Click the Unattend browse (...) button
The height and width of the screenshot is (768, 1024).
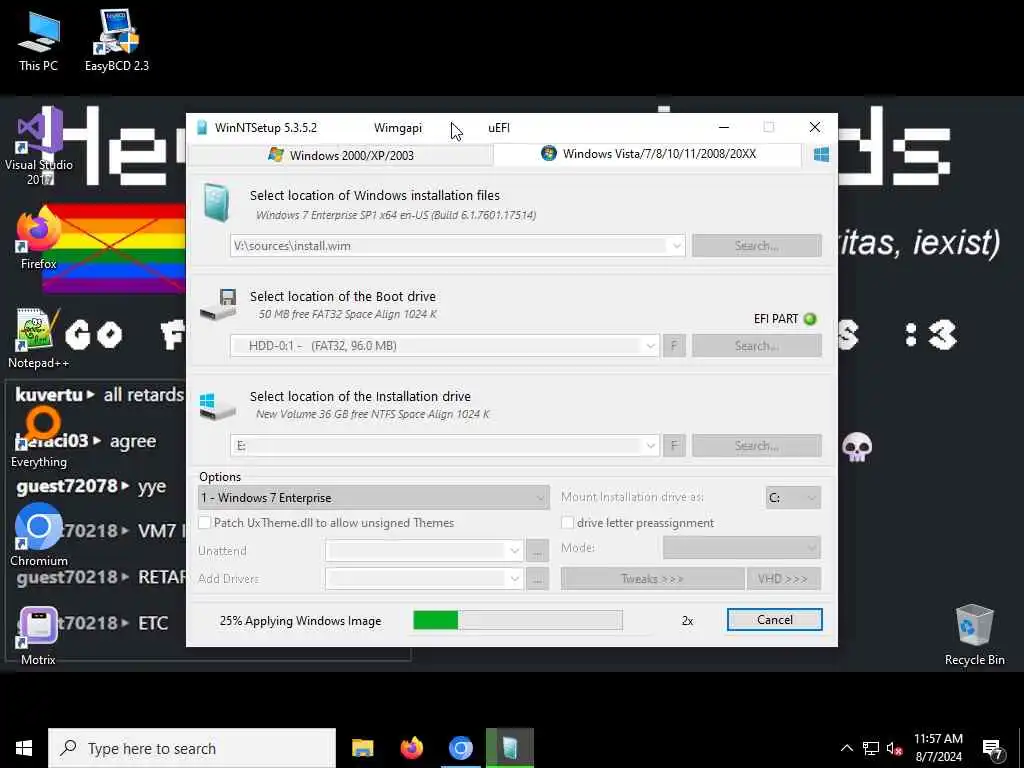coord(537,551)
